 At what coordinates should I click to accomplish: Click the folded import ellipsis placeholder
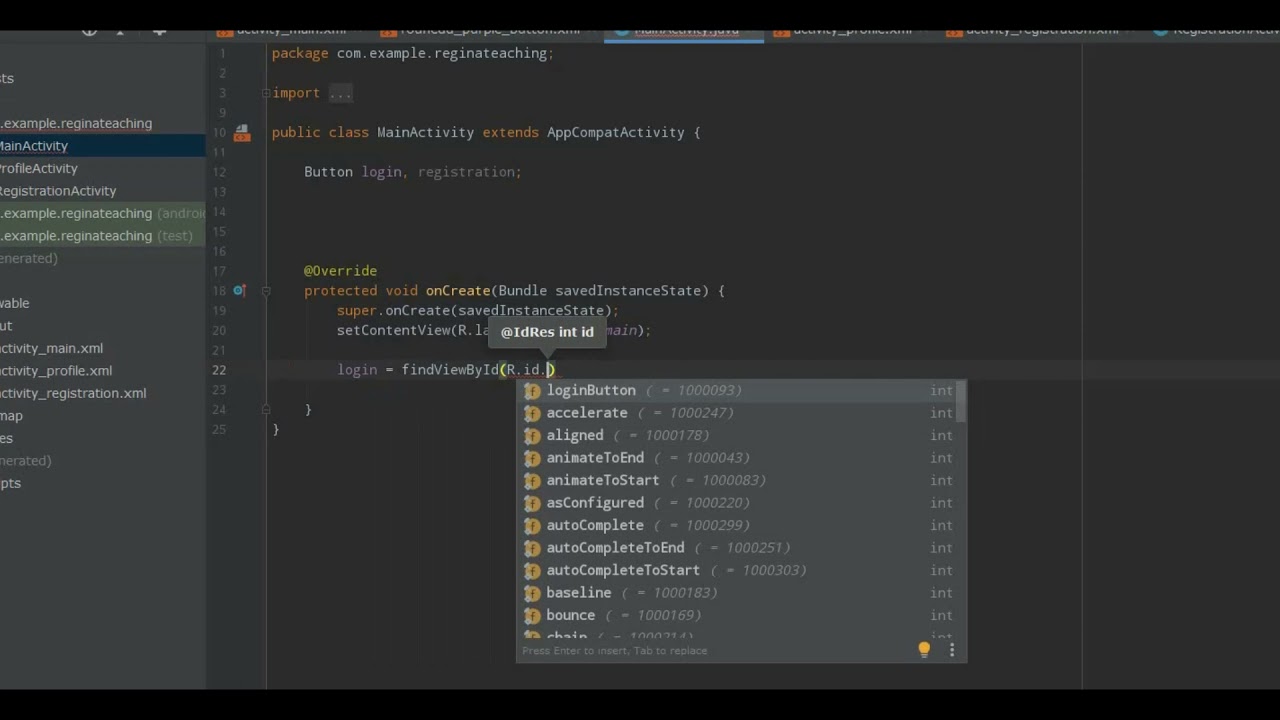point(340,93)
